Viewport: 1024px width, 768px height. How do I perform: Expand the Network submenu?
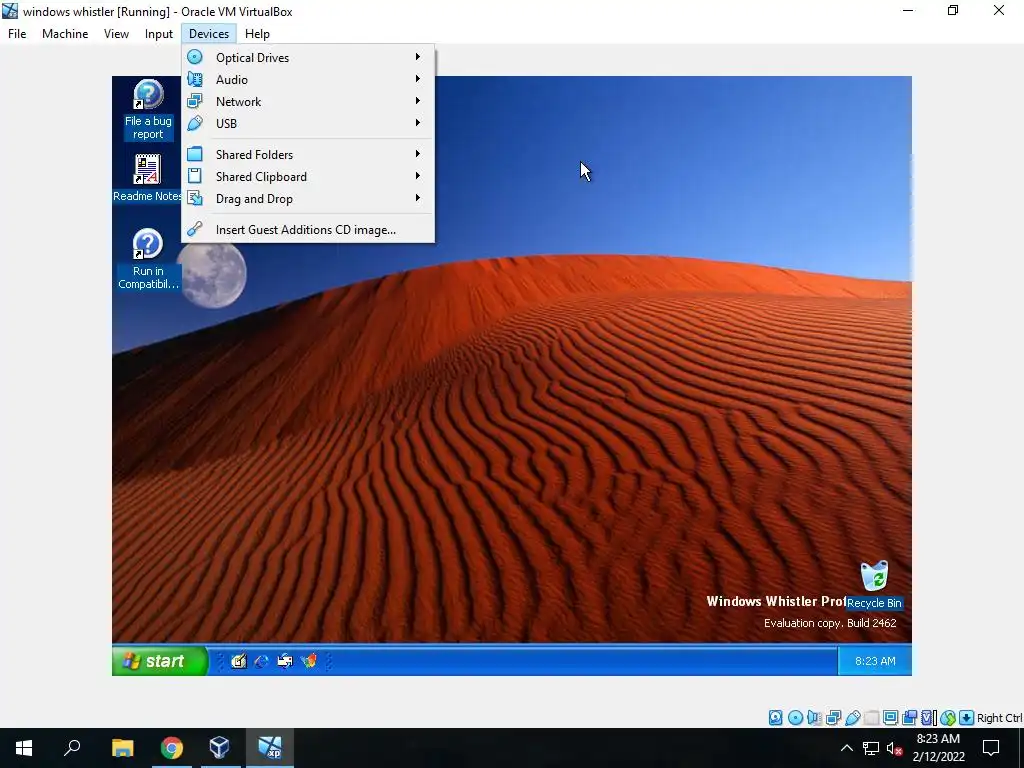308,101
